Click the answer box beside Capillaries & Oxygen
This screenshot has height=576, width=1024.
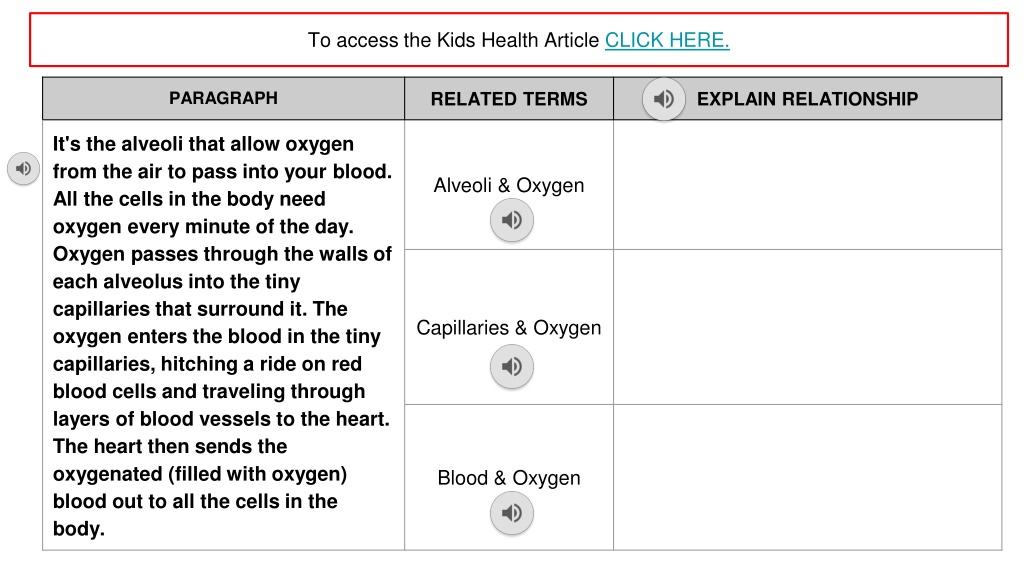point(807,327)
